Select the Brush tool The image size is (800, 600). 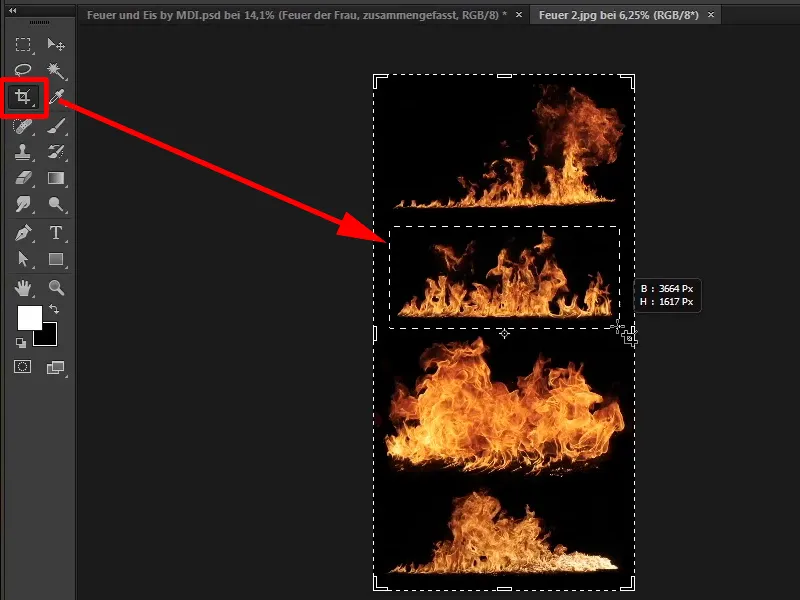(x=57, y=126)
